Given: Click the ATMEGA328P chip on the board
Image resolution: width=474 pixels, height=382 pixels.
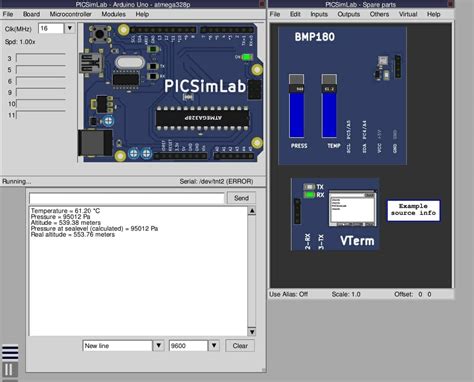Looking at the screenshot, I should pos(202,118).
